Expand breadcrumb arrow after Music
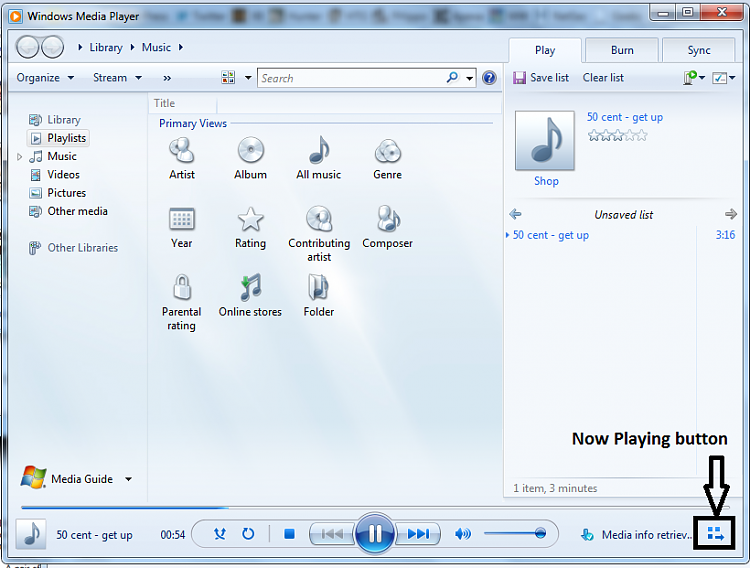 click(181, 47)
